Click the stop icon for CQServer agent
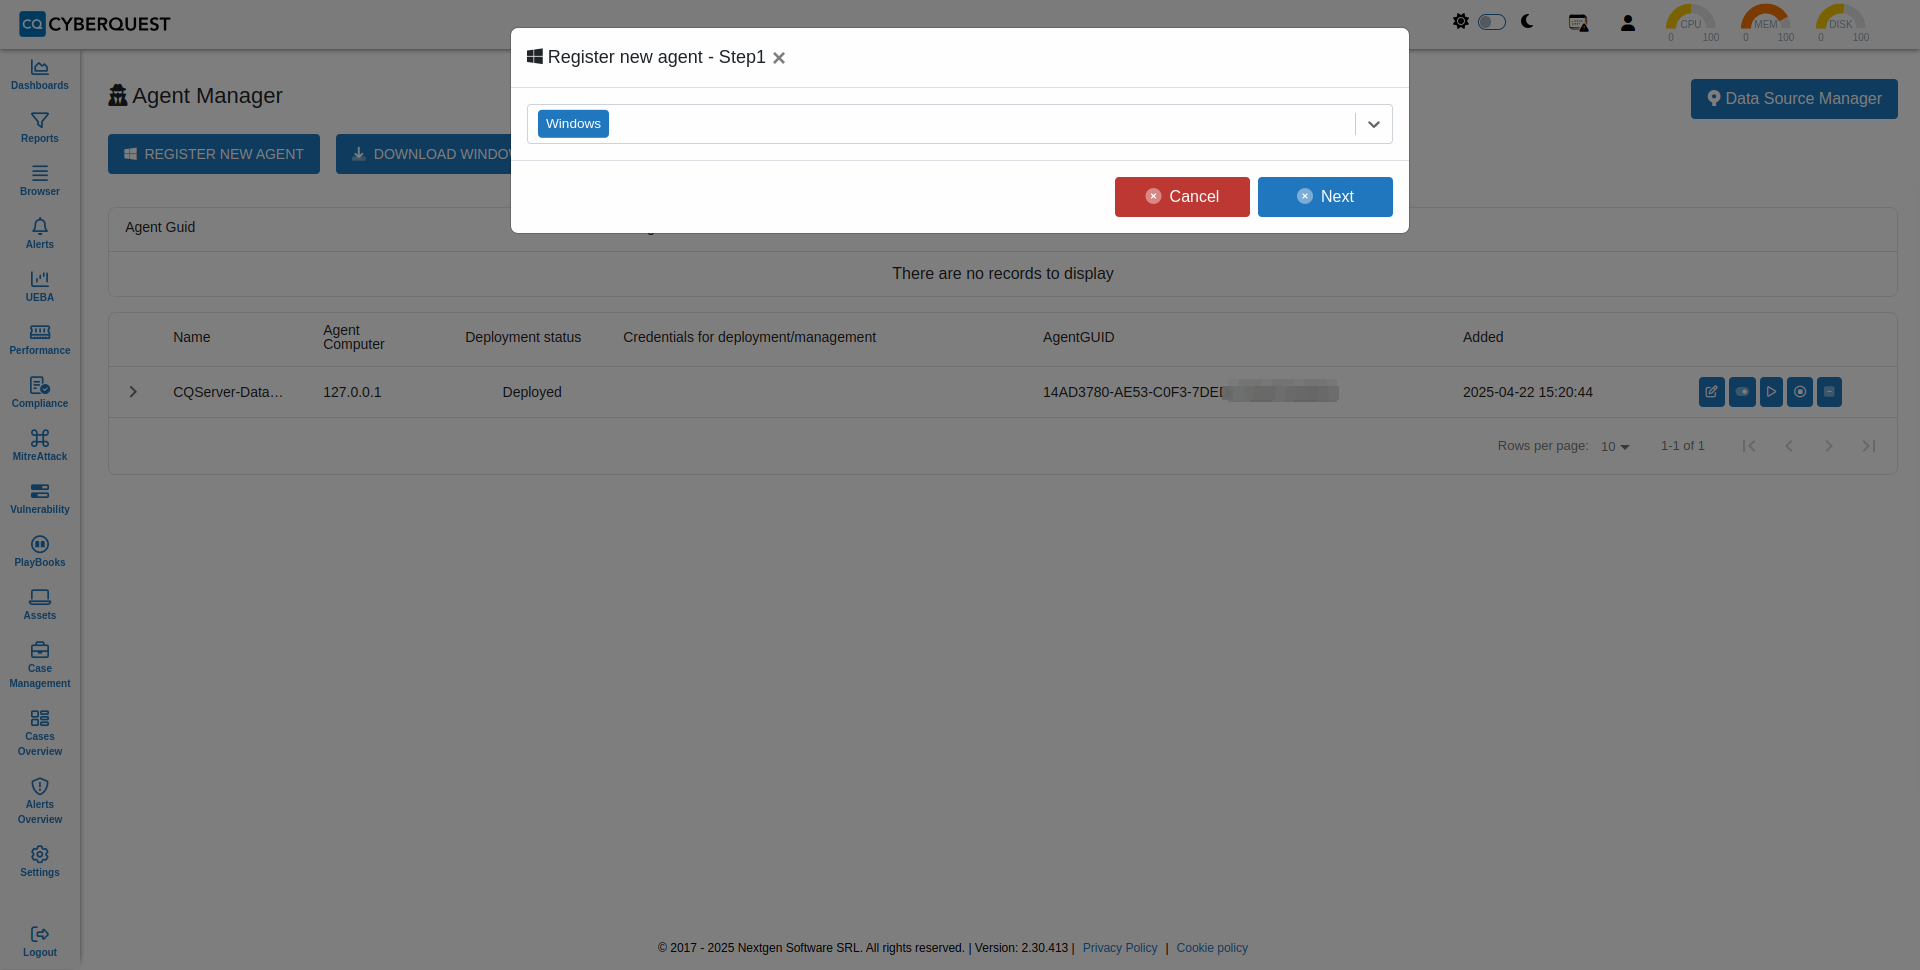Viewport: 1920px width, 970px height. coord(1800,392)
